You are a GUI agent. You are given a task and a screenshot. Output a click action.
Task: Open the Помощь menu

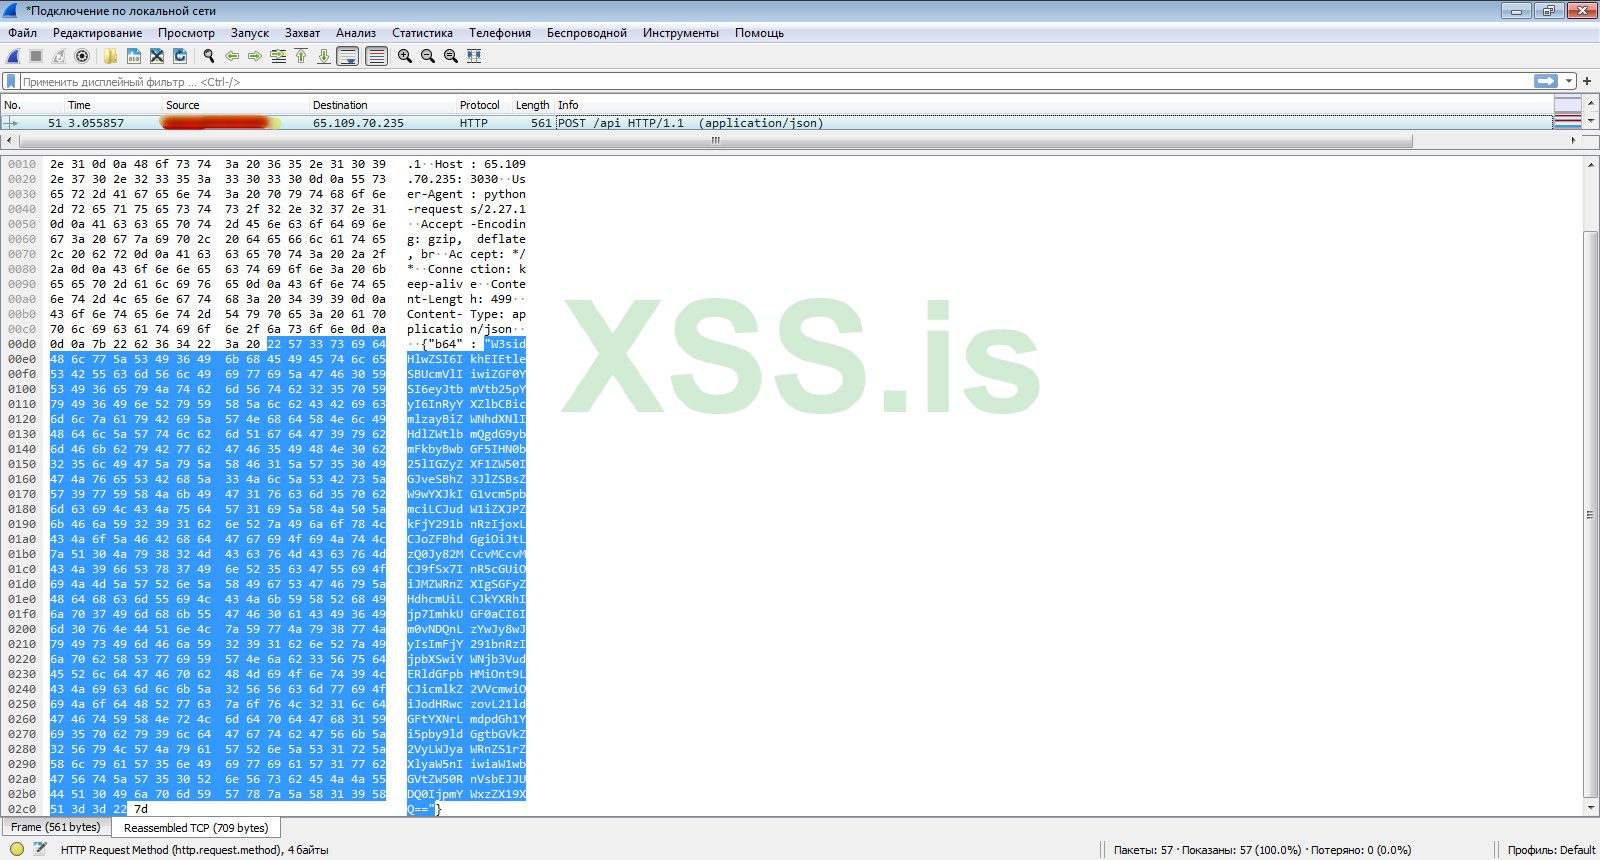coord(760,33)
